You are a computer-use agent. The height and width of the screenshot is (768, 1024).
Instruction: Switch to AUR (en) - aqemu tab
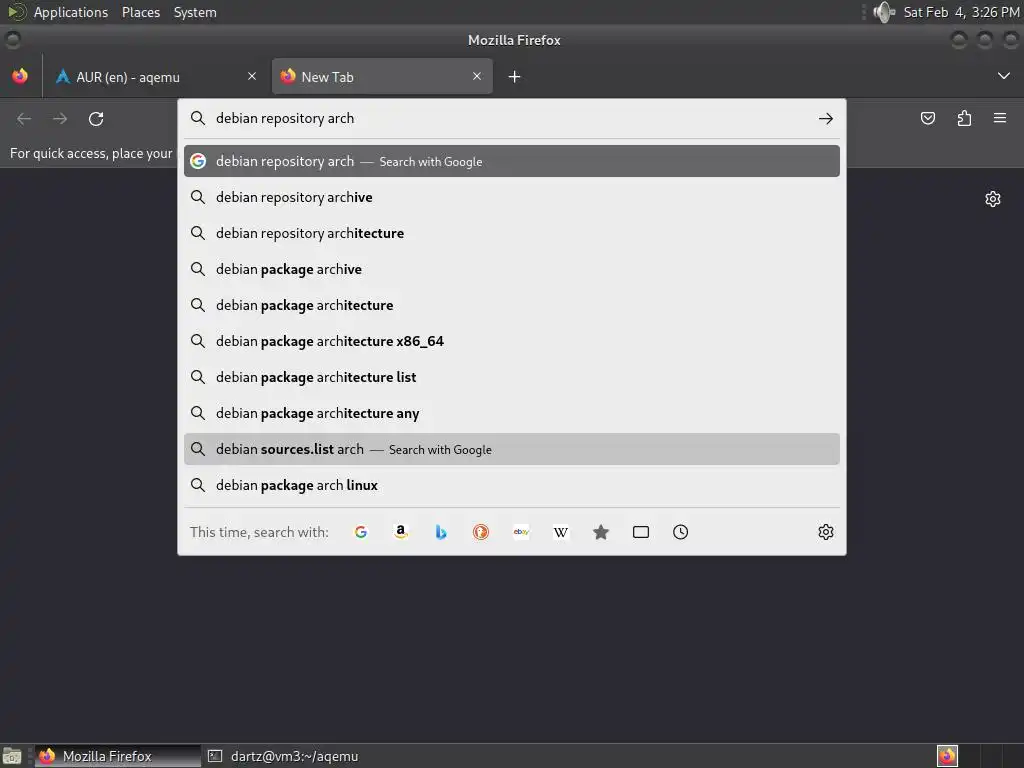tap(155, 76)
